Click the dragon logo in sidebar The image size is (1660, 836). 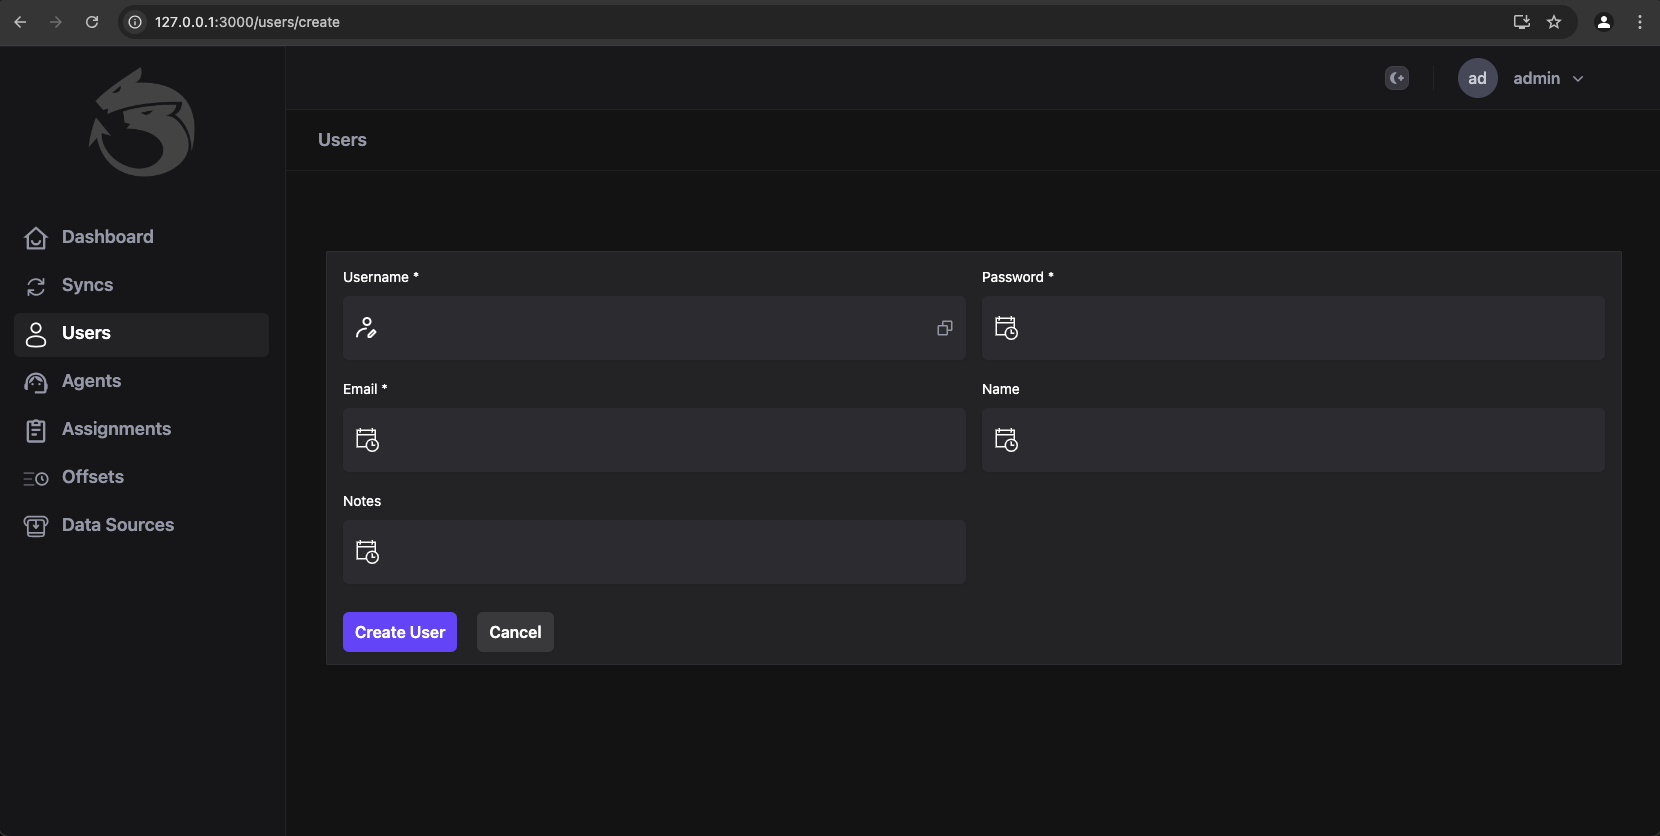click(142, 123)
